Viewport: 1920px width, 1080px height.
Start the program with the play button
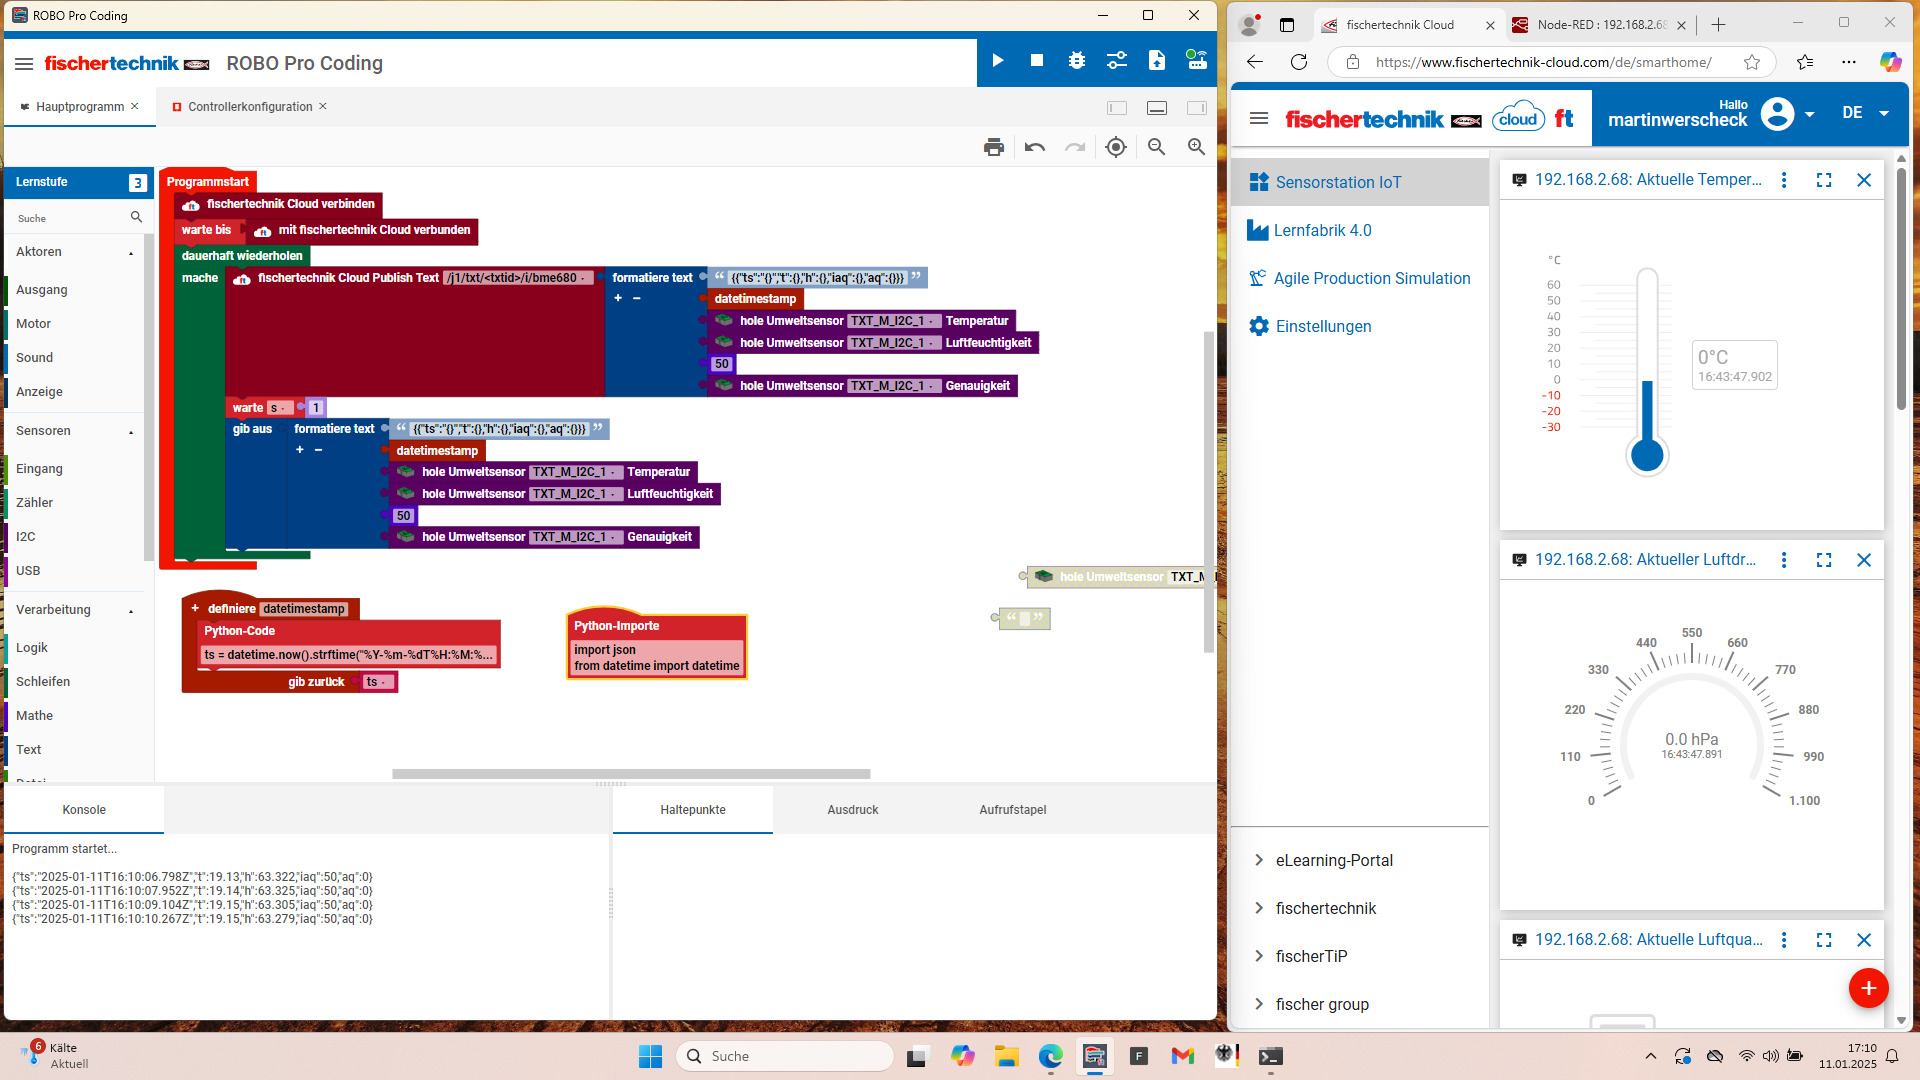click(997, 61)
